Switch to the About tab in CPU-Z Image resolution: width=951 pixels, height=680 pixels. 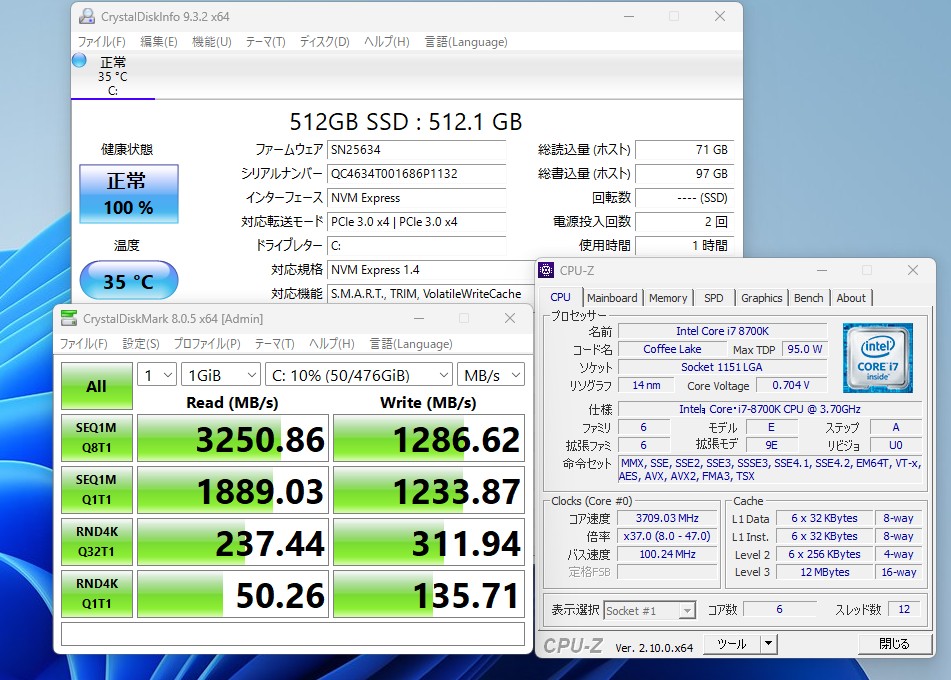click(851, 298)
